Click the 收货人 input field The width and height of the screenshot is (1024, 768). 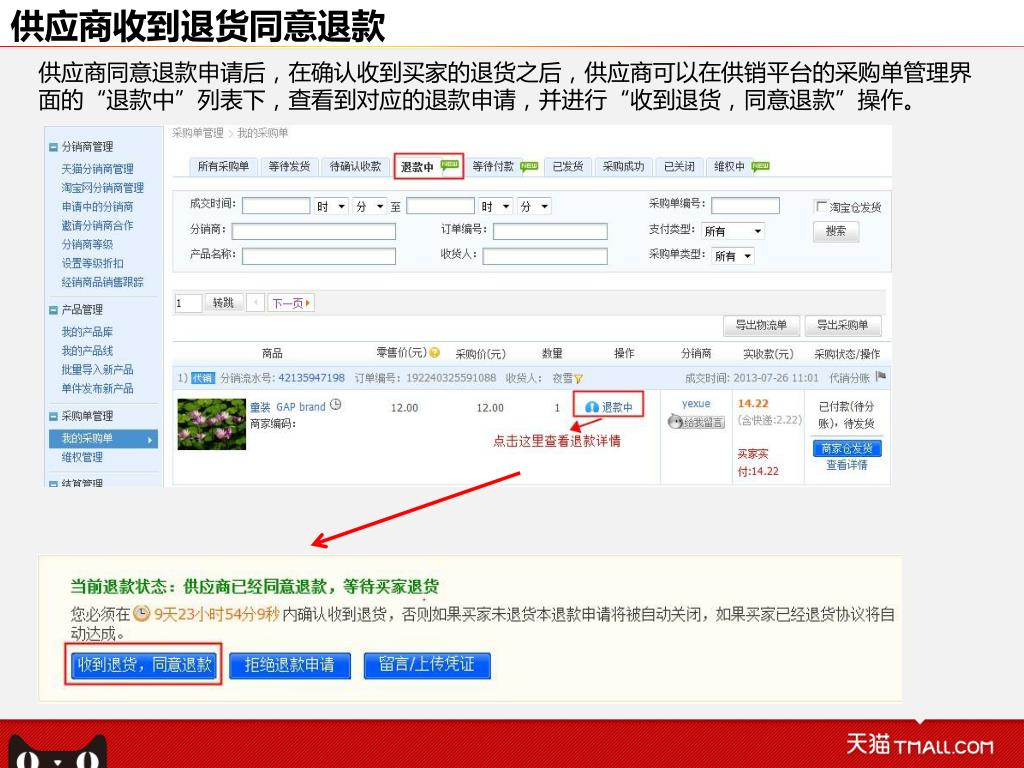(545, 256)
